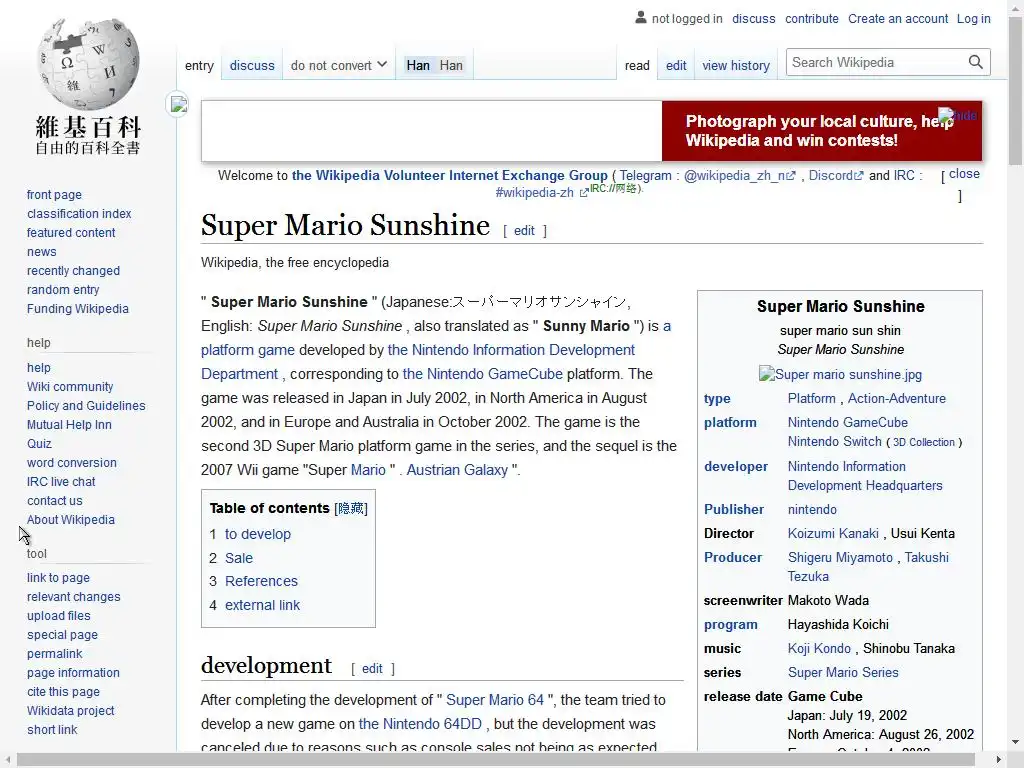
Task: Open recently changed in sidebar
Action: (73, 270)
